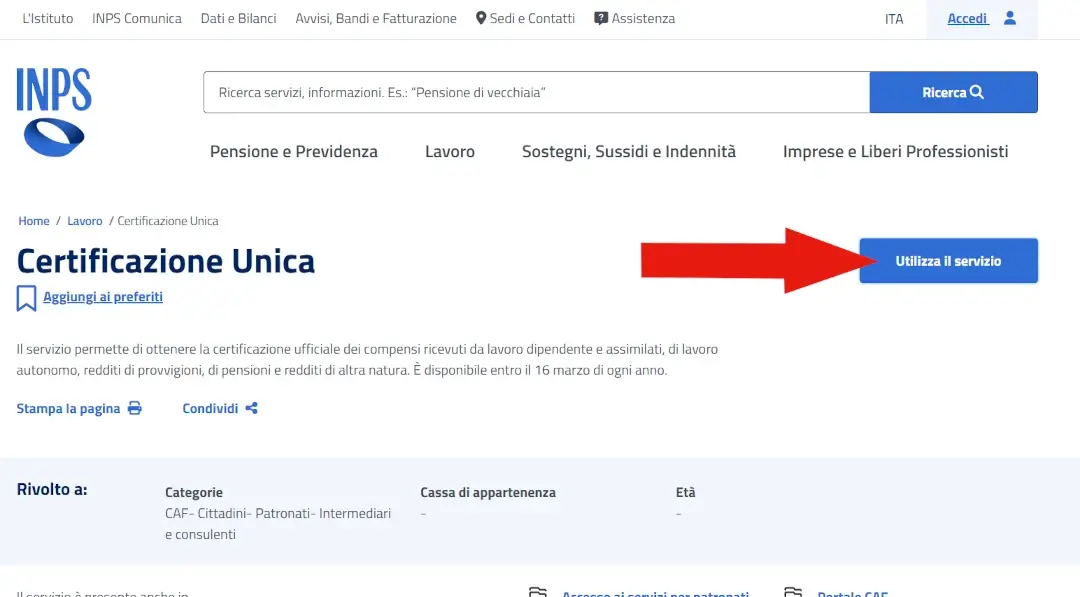Click the Età label
The height and width of the screenshot is (597, 1080).
(685, 492)
